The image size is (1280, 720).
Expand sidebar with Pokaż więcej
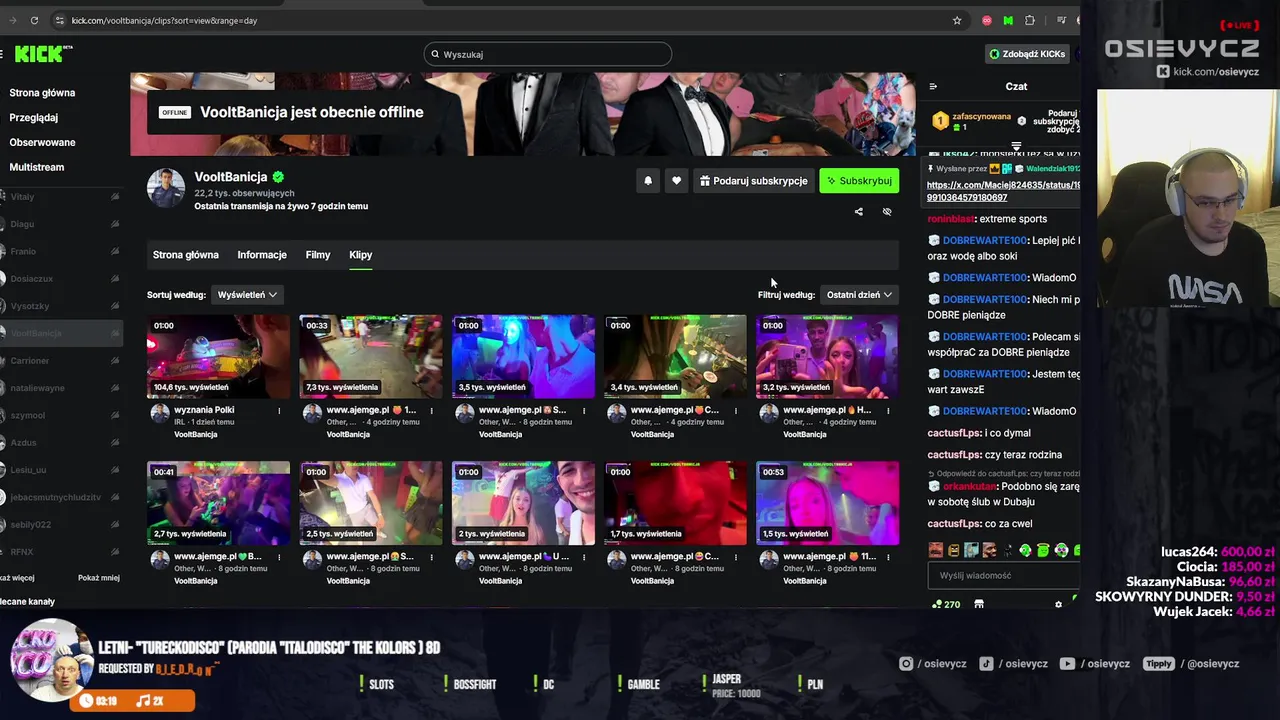pyautogui.click(x=17, y=578)
